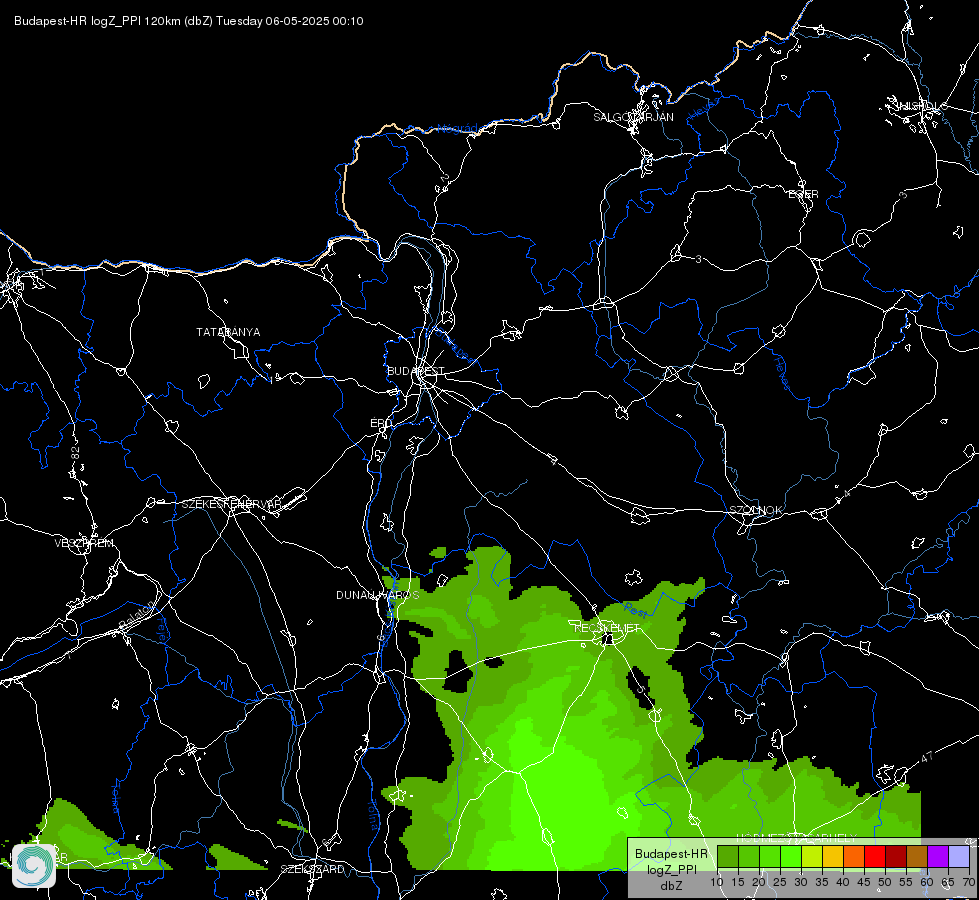Click the SZOLNOK city label
The height and width of the screenshot is (900, 979).
(x=755, y=510)
